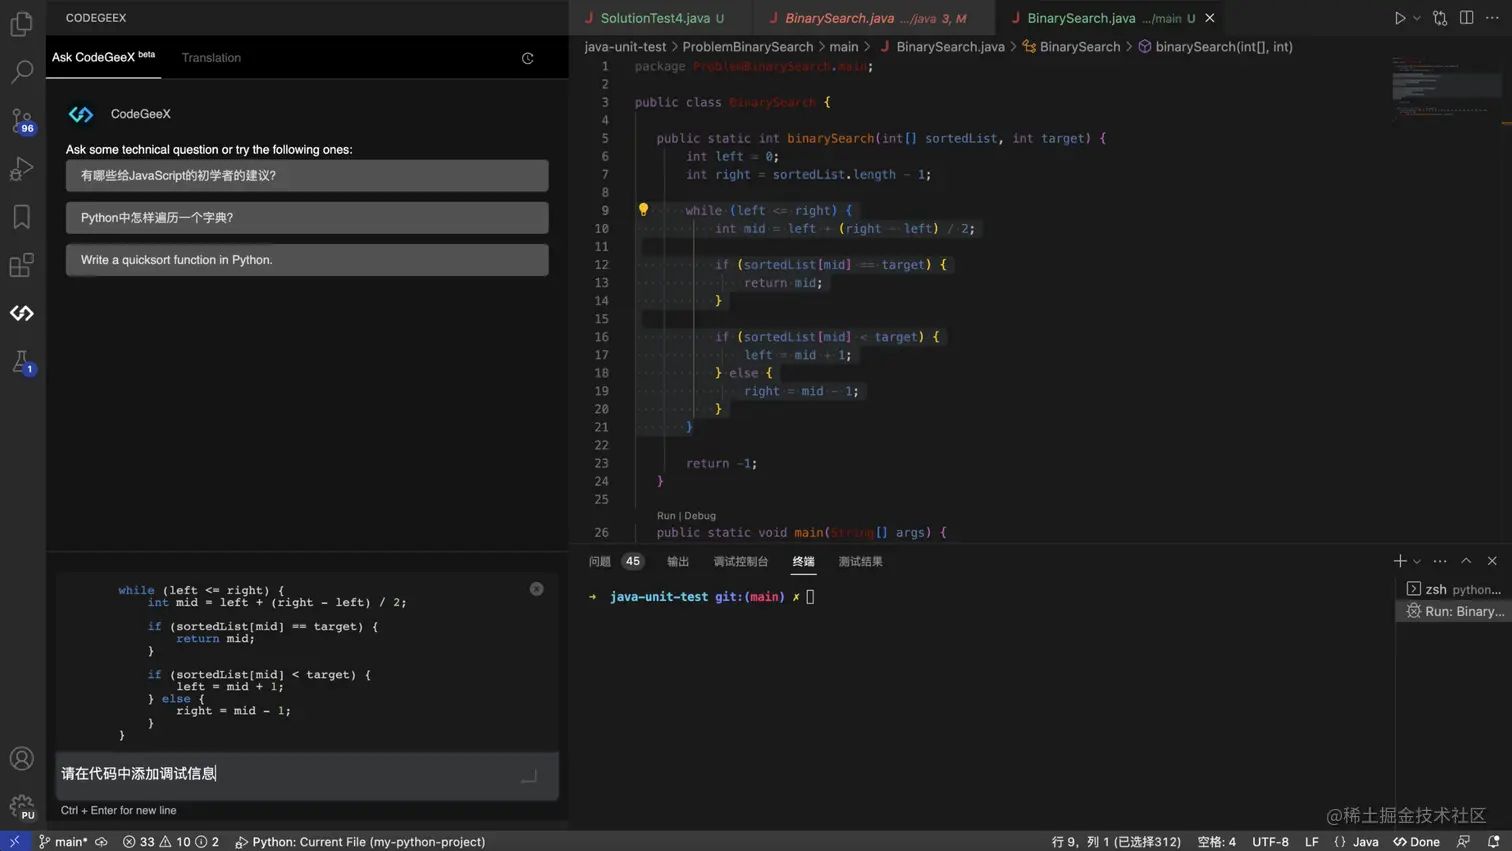Image resolution: width=1512 pixels, height=851 pixels.
Task: Expand the run options dropdown arrow
Action: 1416,18
